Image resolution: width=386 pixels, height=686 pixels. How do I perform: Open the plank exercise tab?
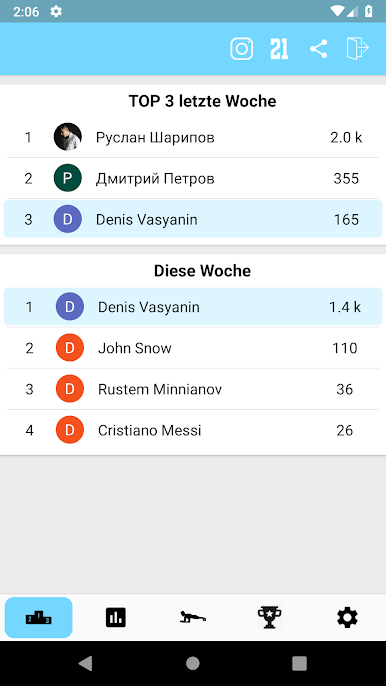click(193, 617)
